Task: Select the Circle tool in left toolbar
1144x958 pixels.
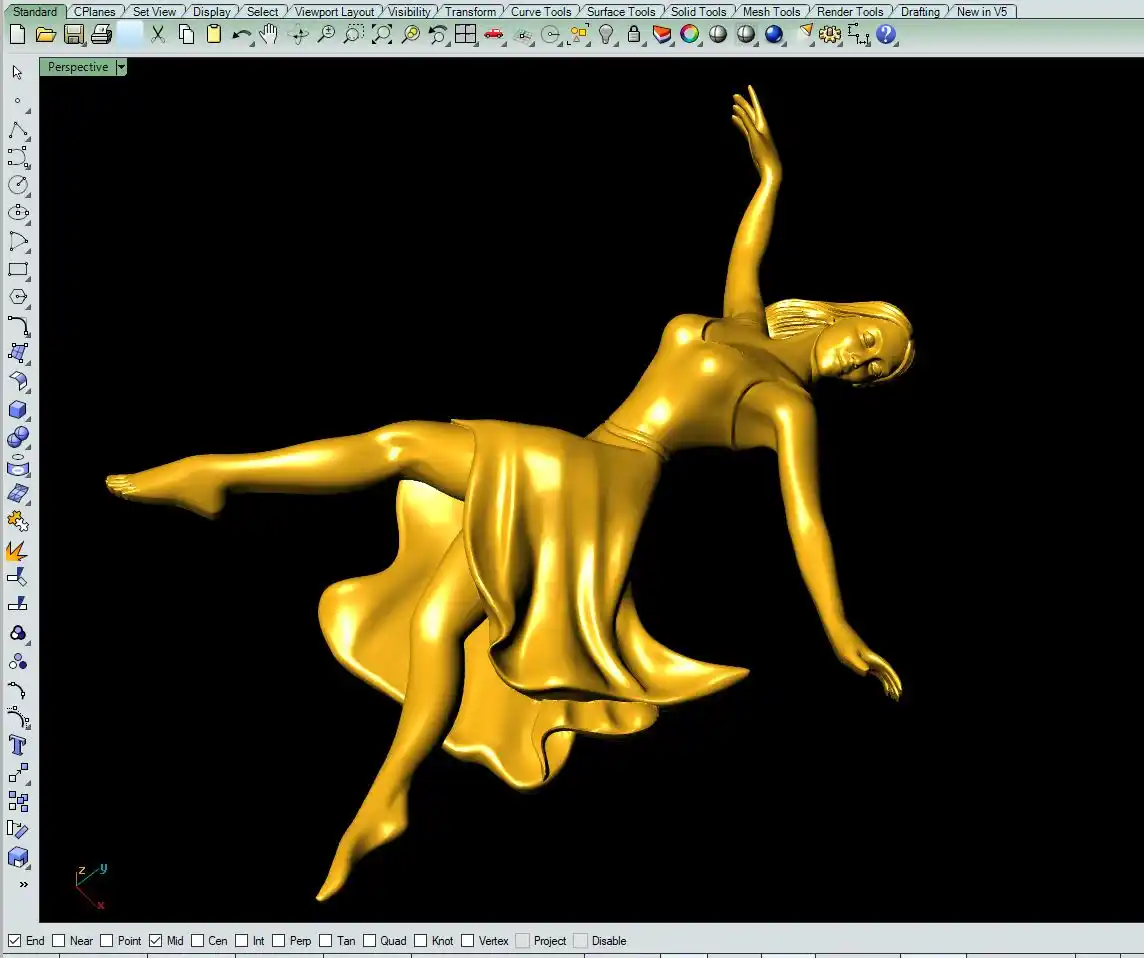Action: (x=18, y=185)
